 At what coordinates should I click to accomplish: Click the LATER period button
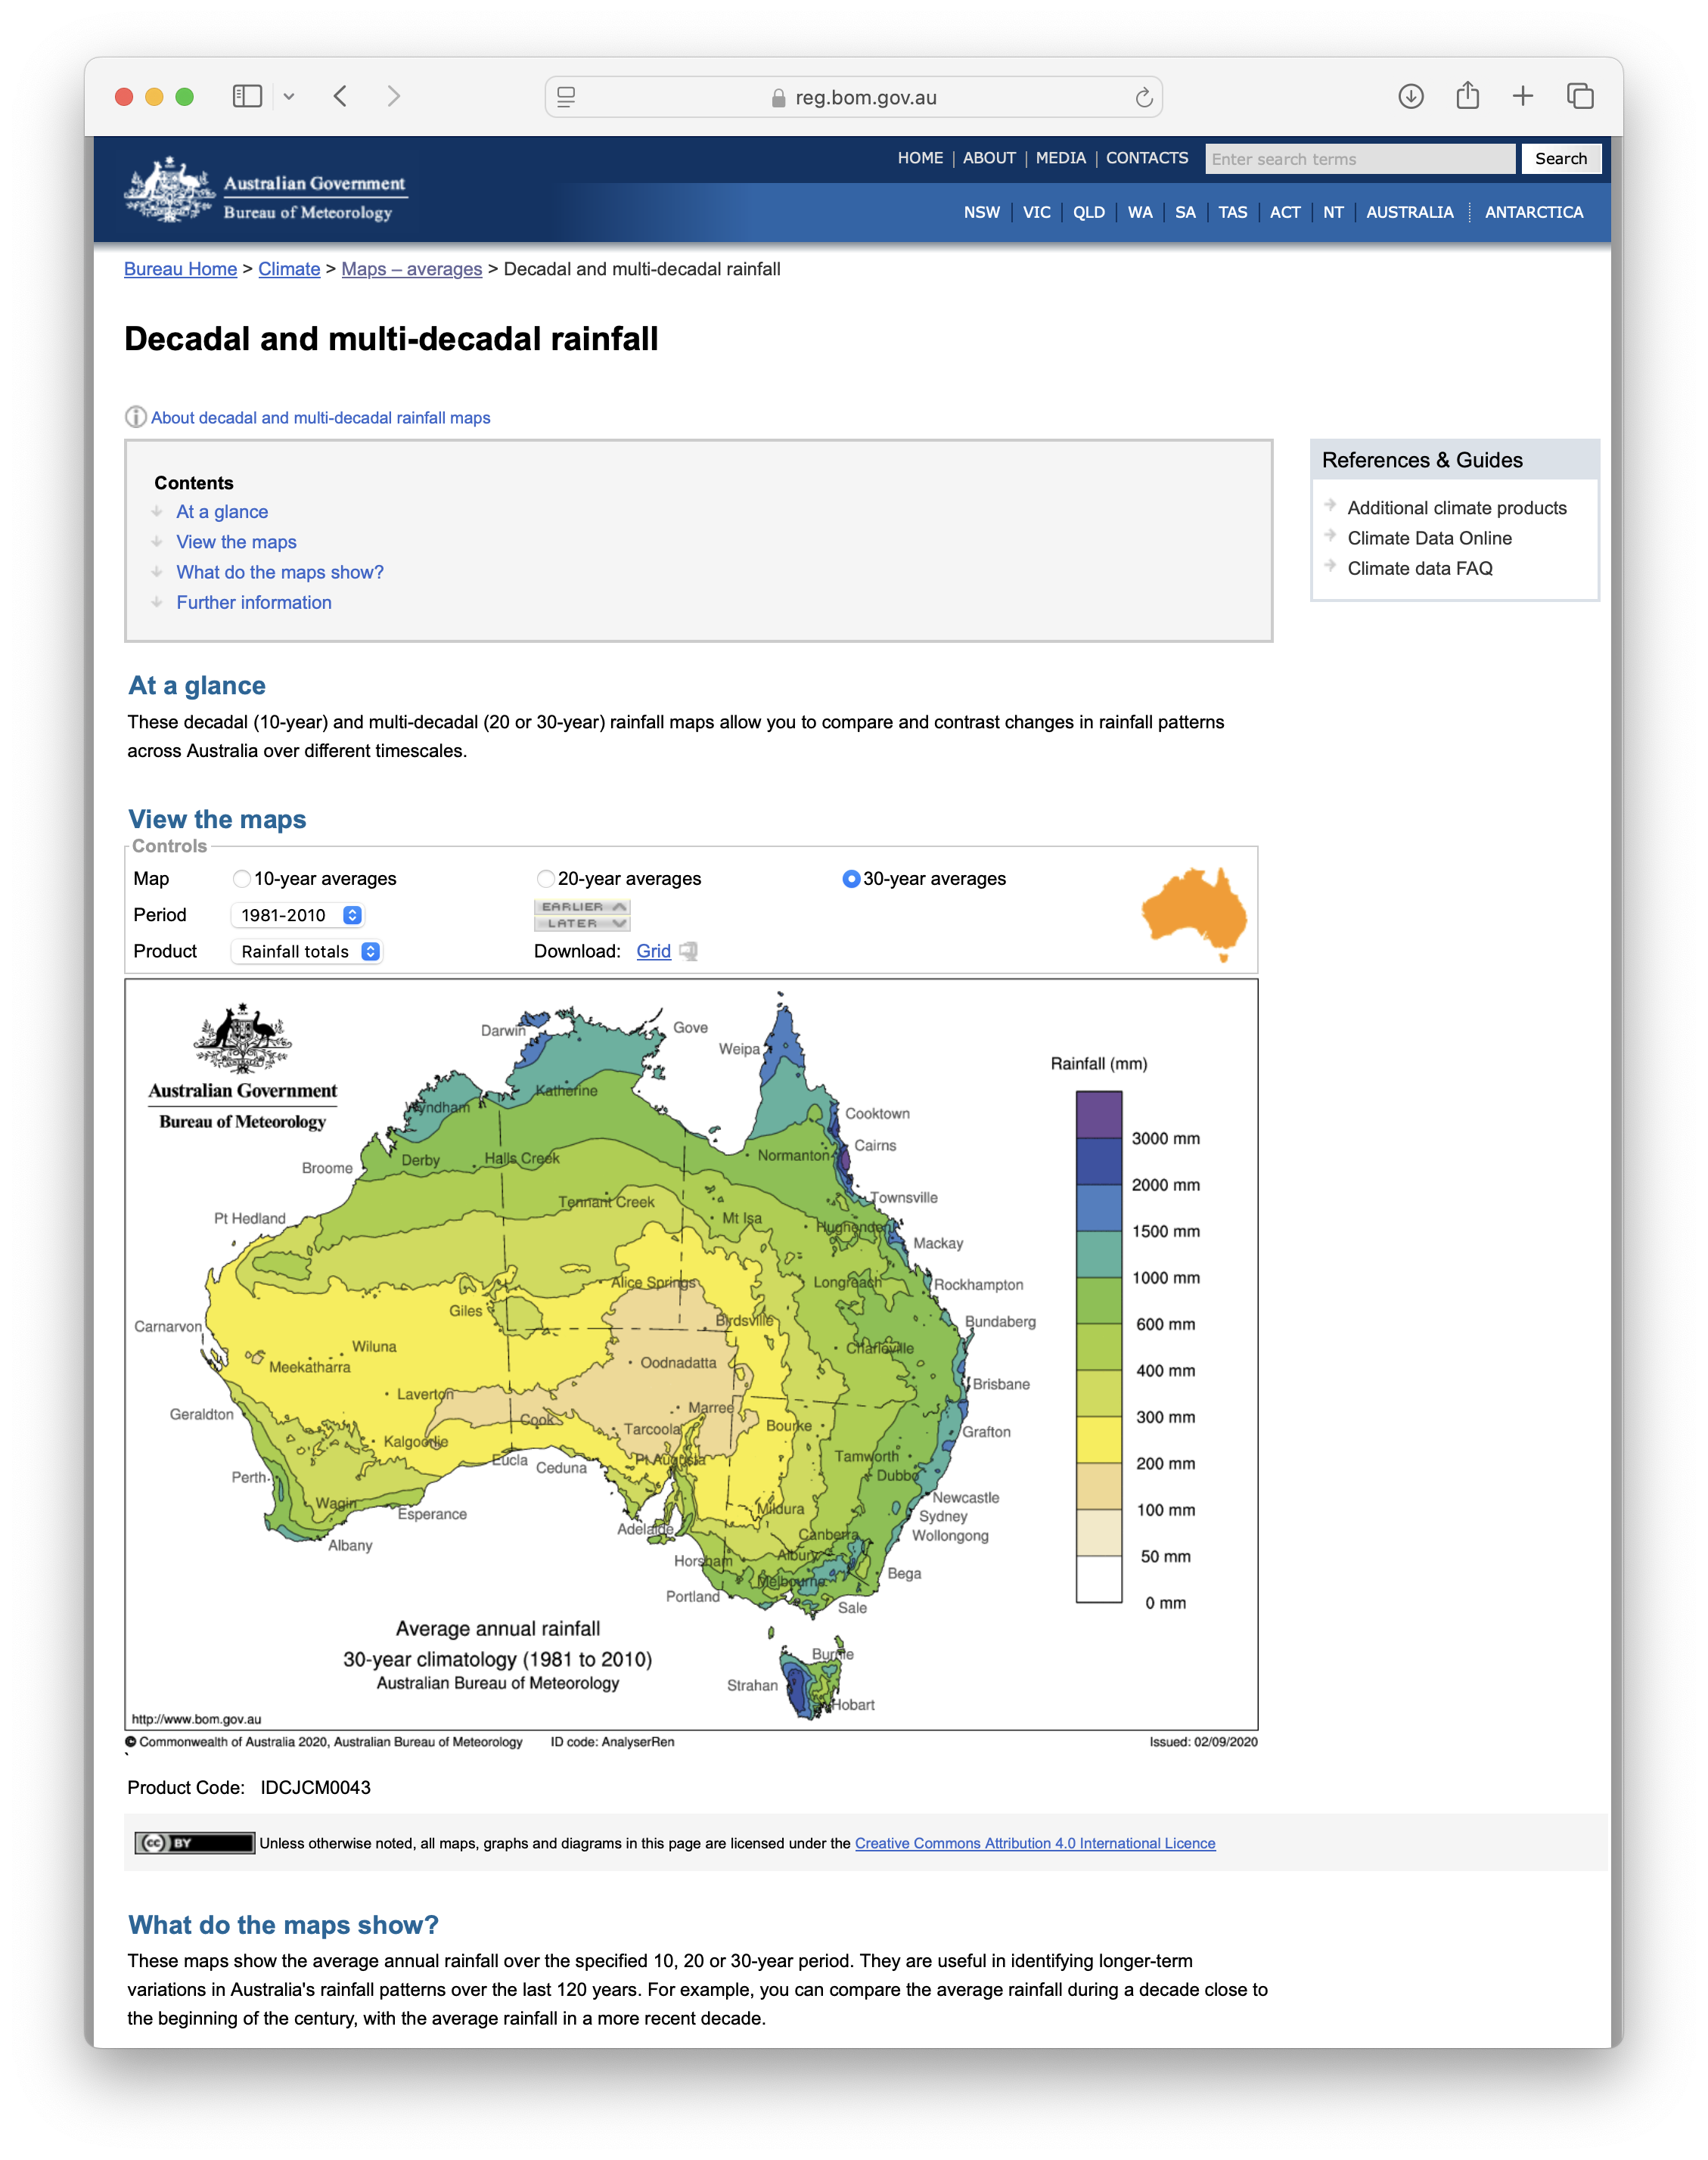pos(582,923)
